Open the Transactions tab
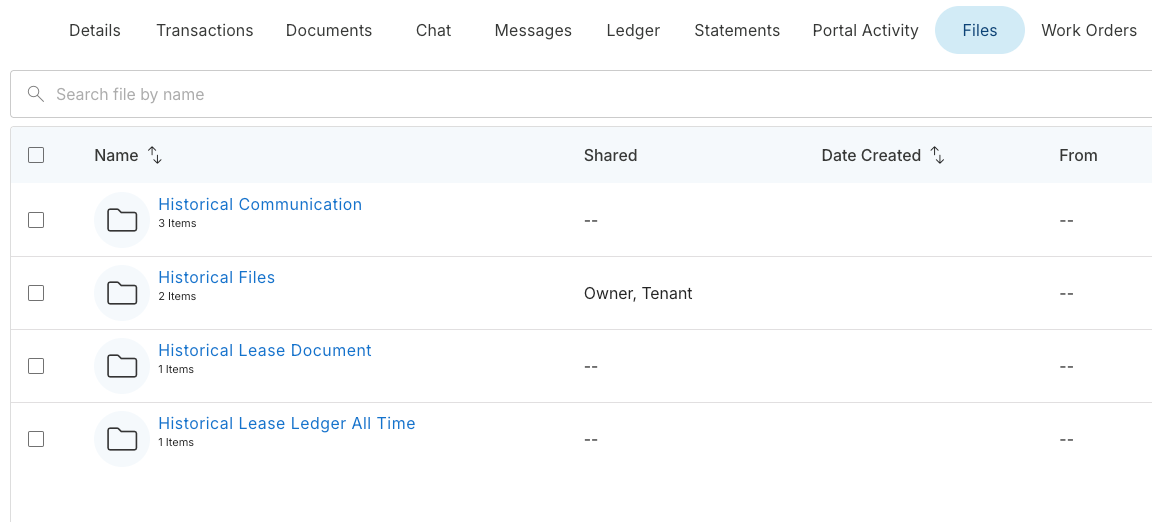The image size is (1152, 522). 205,30
